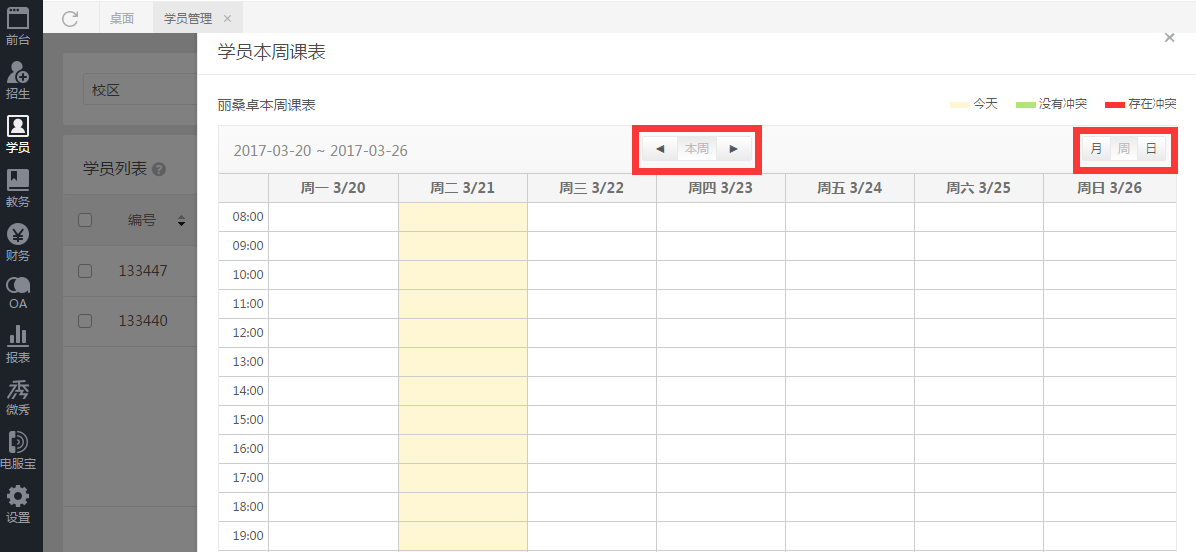Switch calendar to 周 week view
This screenshot has width=1196, height=552.
coord(1124,149)
